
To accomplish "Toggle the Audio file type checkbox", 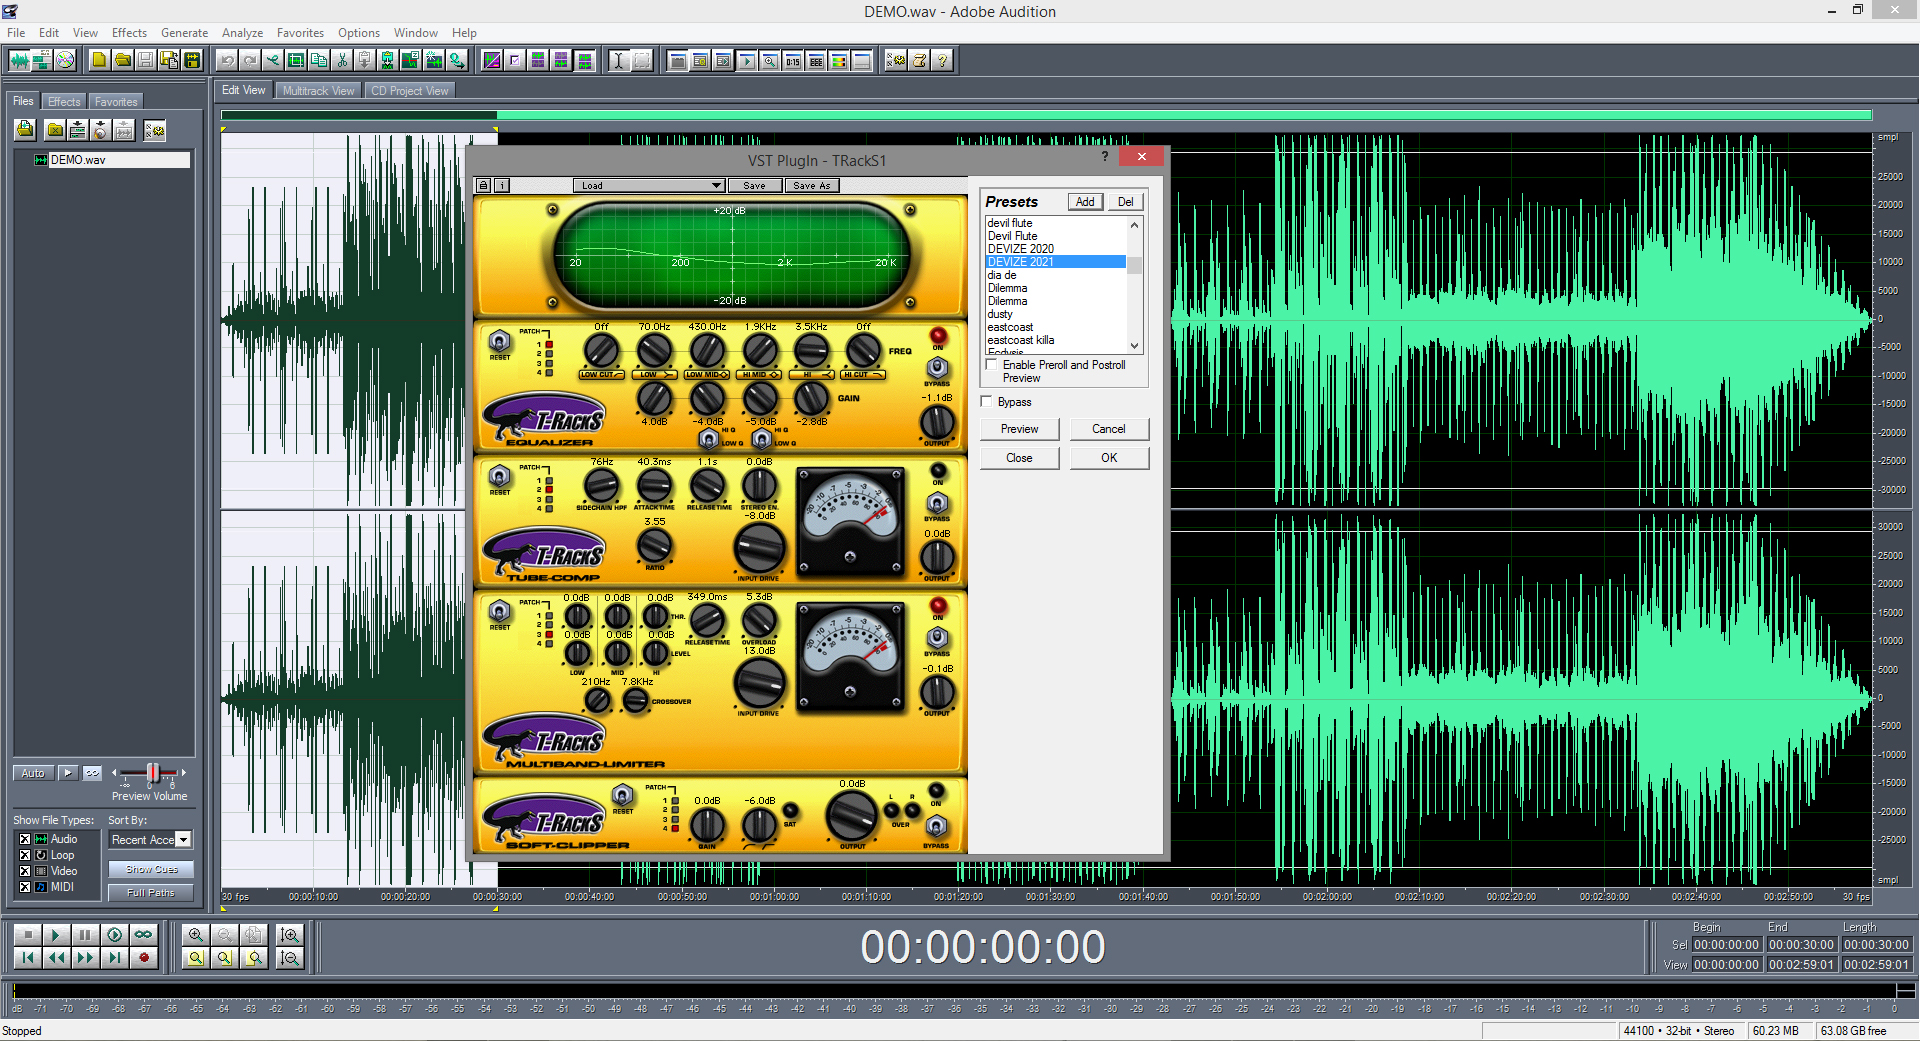I will (x=25, y=839).
